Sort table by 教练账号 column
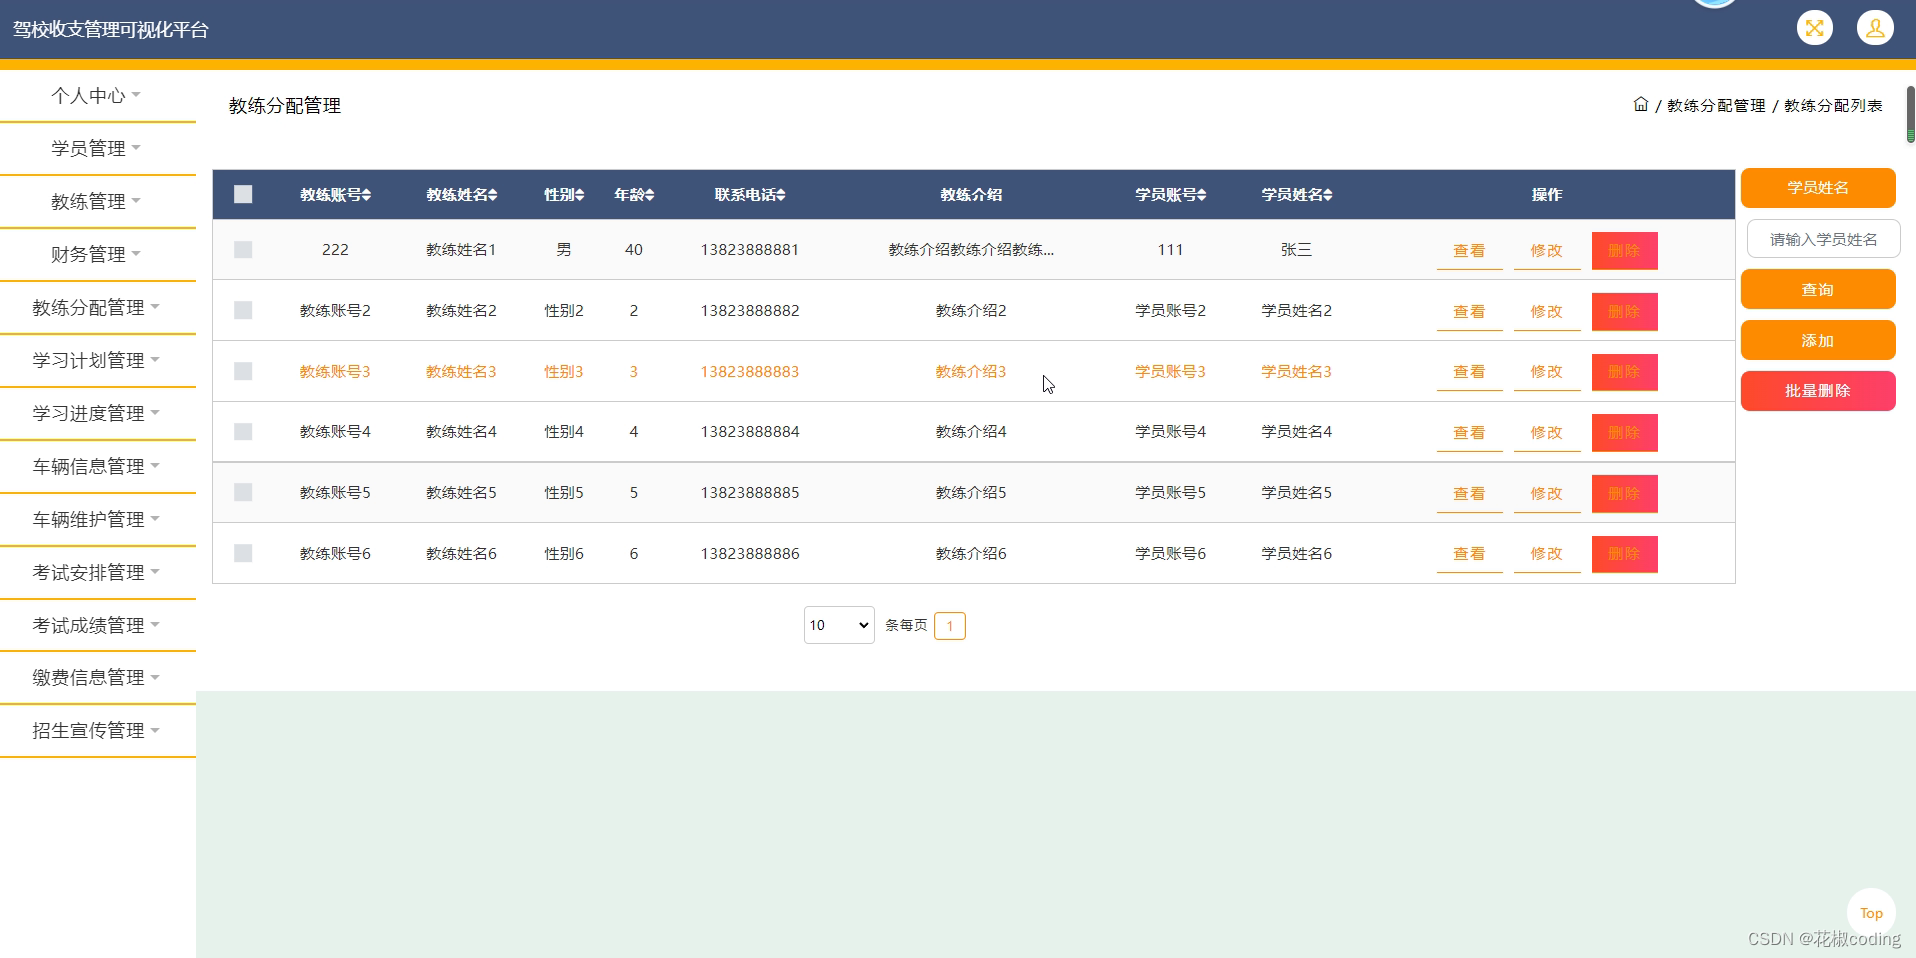 point(336,195)
